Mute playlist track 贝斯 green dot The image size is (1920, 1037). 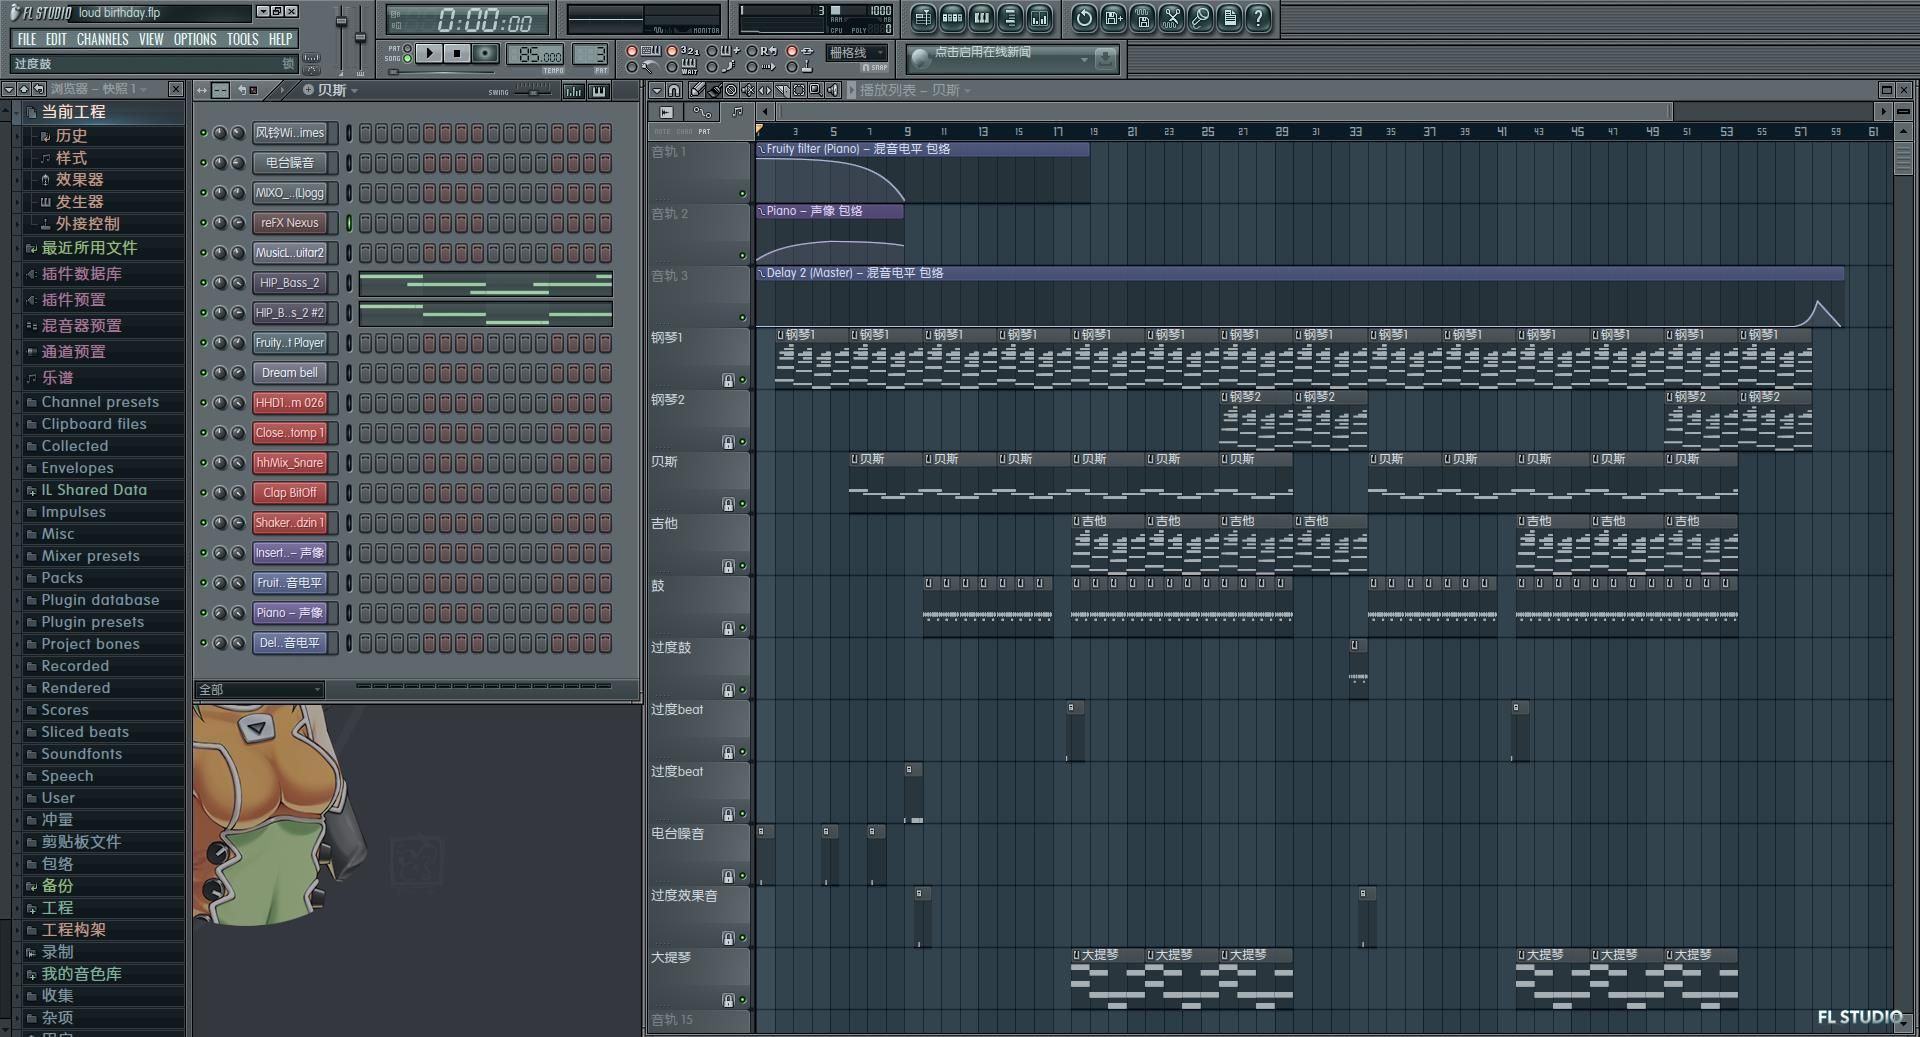[742, 504]
